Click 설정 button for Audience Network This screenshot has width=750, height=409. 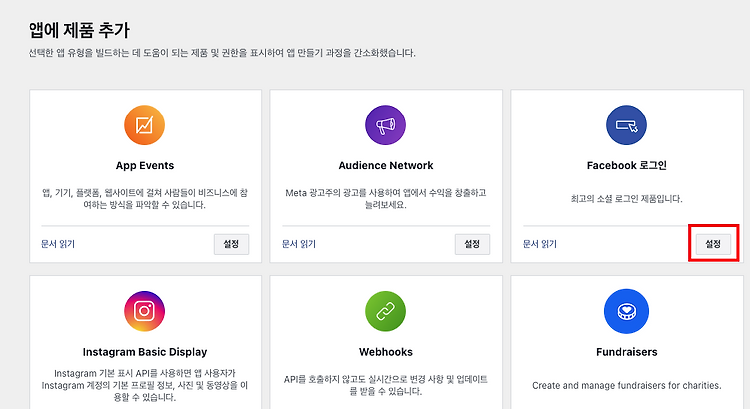click(x=472, y=244)
